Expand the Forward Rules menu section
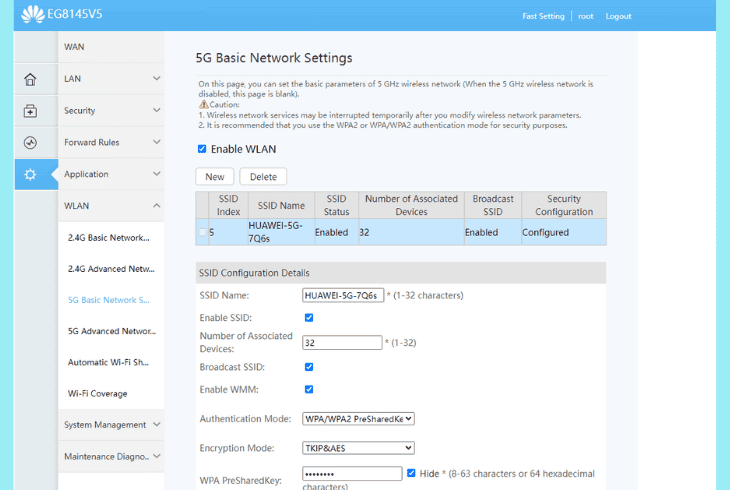Viewport: 730px width, 490px height. coord(111,142)
